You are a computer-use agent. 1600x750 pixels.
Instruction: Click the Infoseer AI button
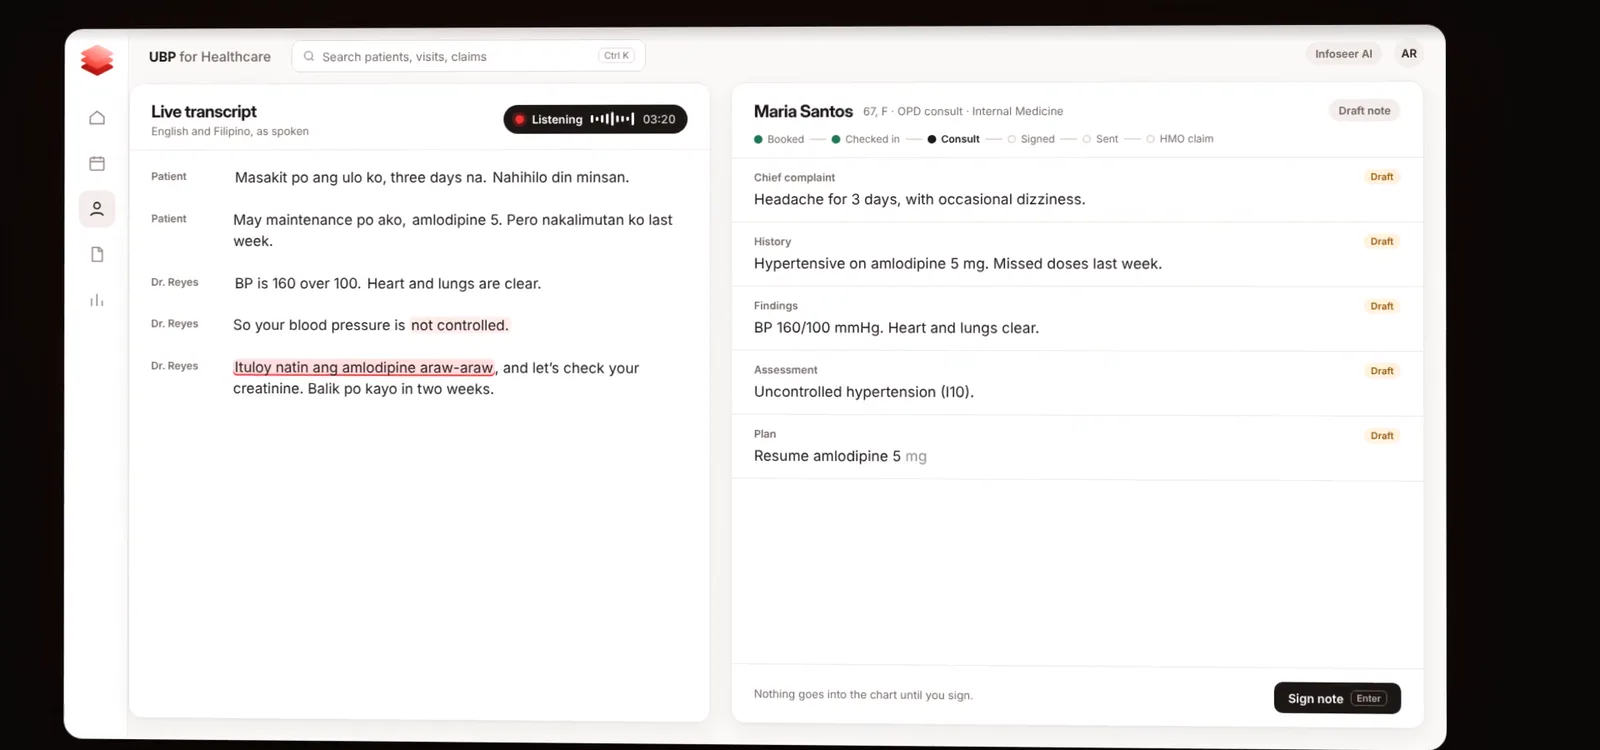tap(1343, 54)
